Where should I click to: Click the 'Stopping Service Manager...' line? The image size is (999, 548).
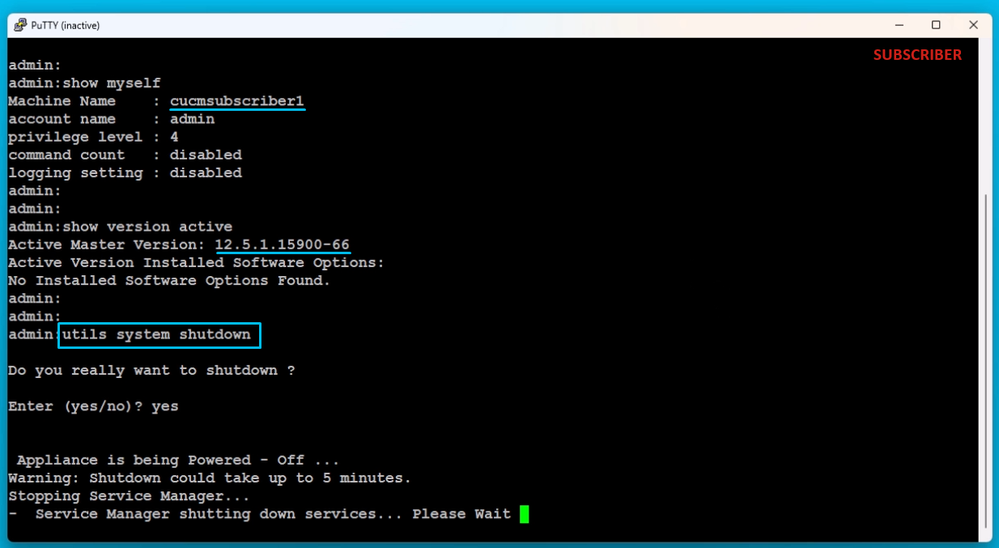click(129, 496)
